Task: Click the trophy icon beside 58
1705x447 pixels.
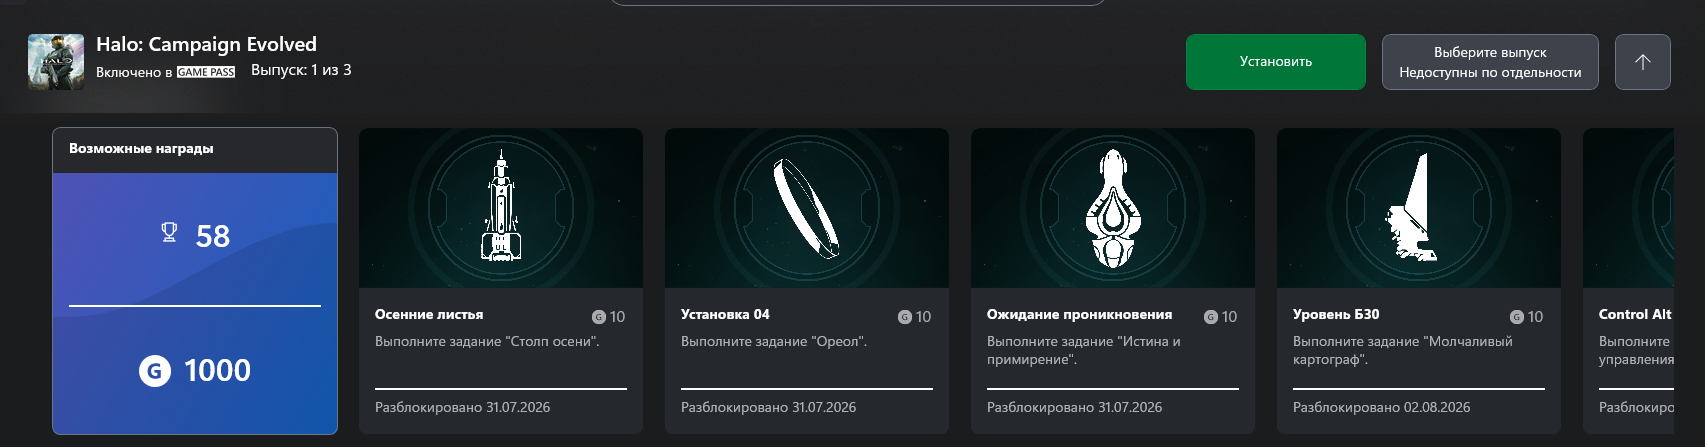Action: (x=169, y=233)
